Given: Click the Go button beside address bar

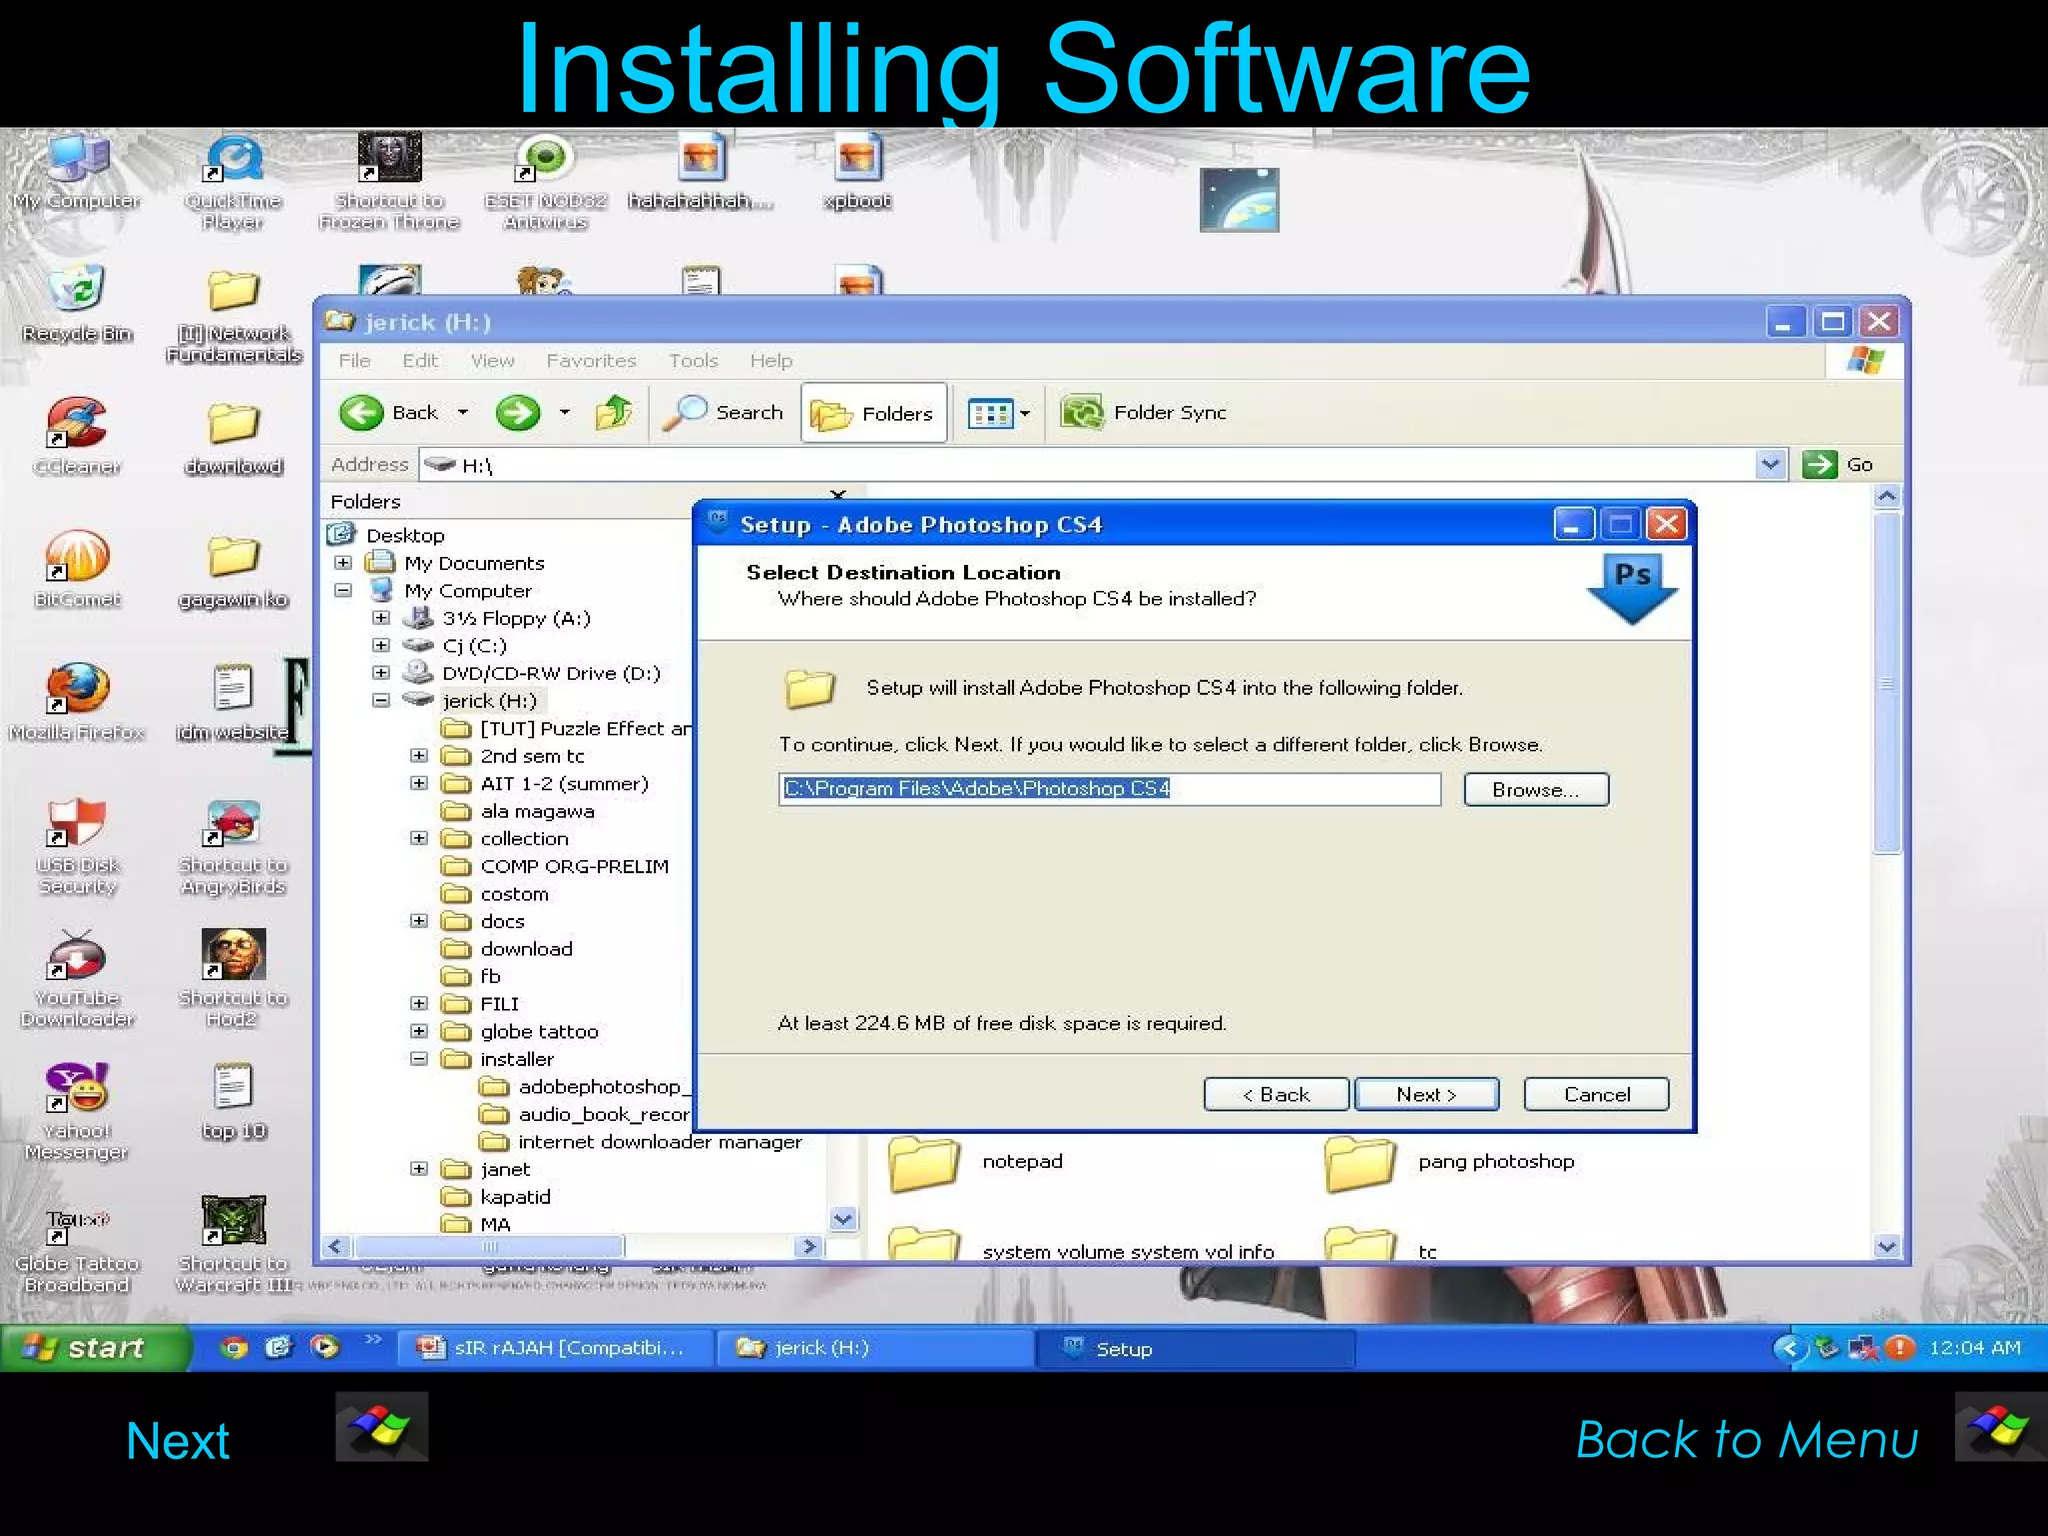Looking at the screenshot, I should click(x=1838, y=464).
